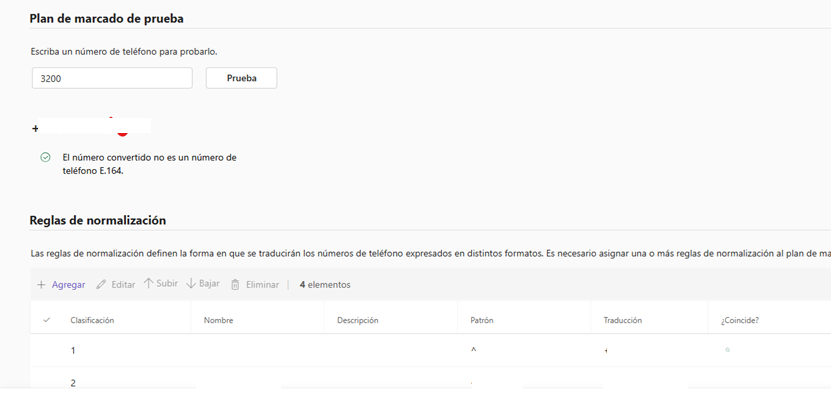Click the ¿Coincide? column header
Screen dimensions: 831x394
(740, 320)
